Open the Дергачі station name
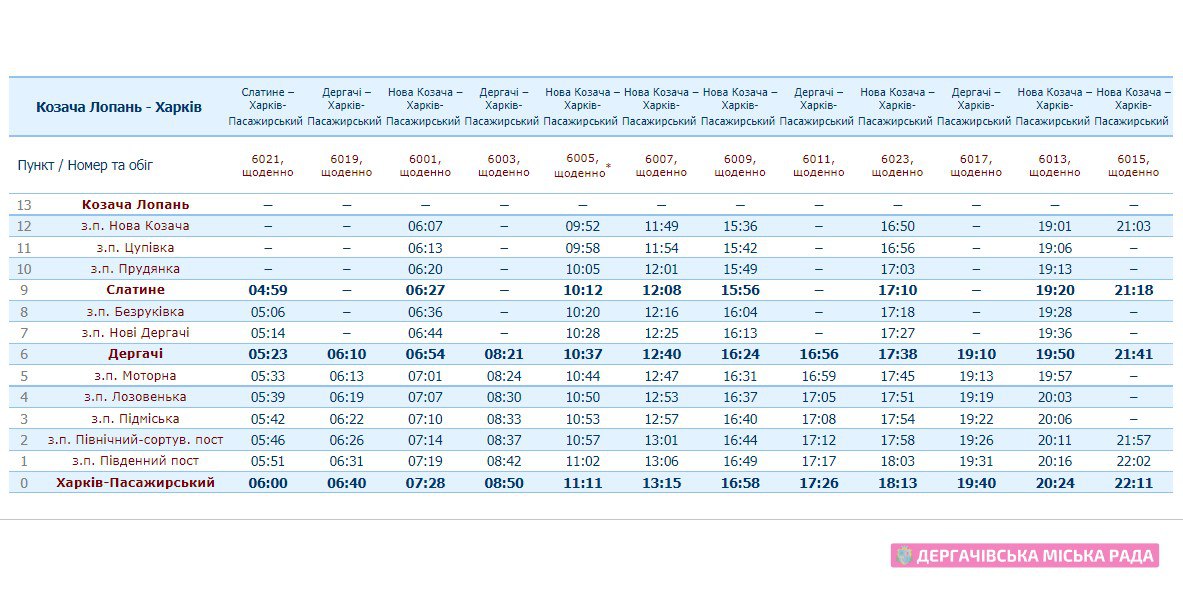1183x592 pixels. coord(135,354)
